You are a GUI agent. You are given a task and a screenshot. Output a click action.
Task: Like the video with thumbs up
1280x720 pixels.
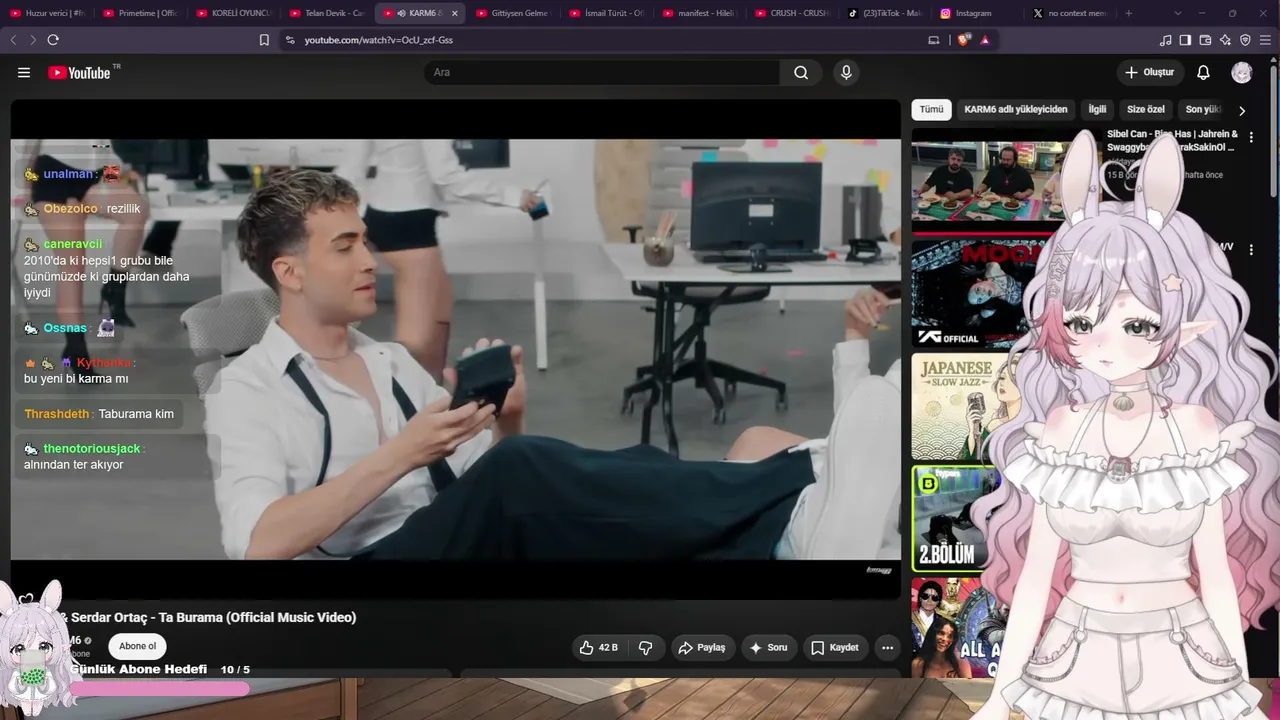click(599, 647)
